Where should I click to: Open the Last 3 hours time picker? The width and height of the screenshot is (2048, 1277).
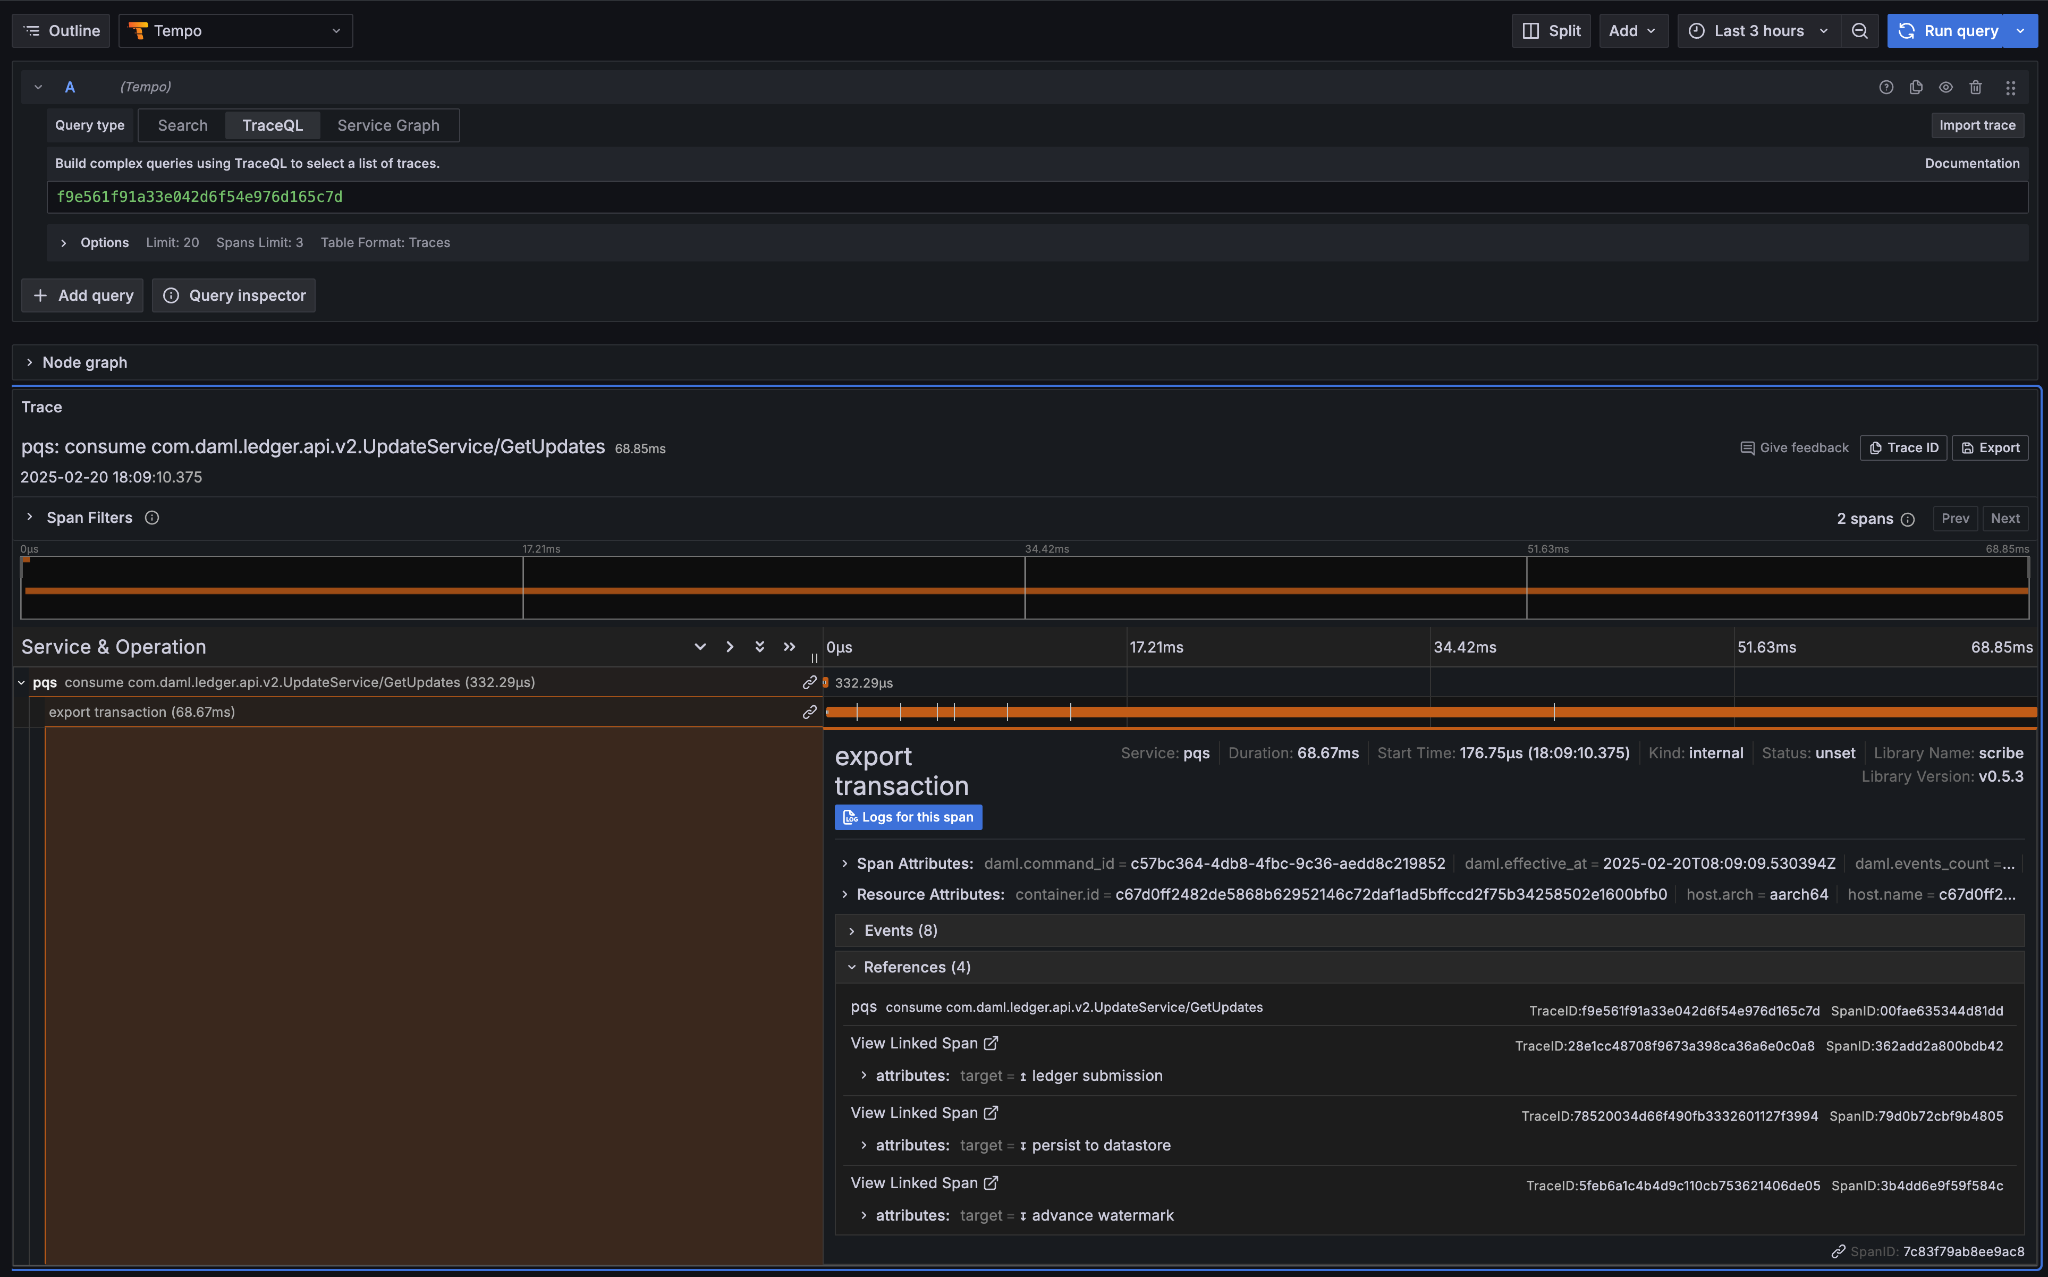click(1756, 31)
